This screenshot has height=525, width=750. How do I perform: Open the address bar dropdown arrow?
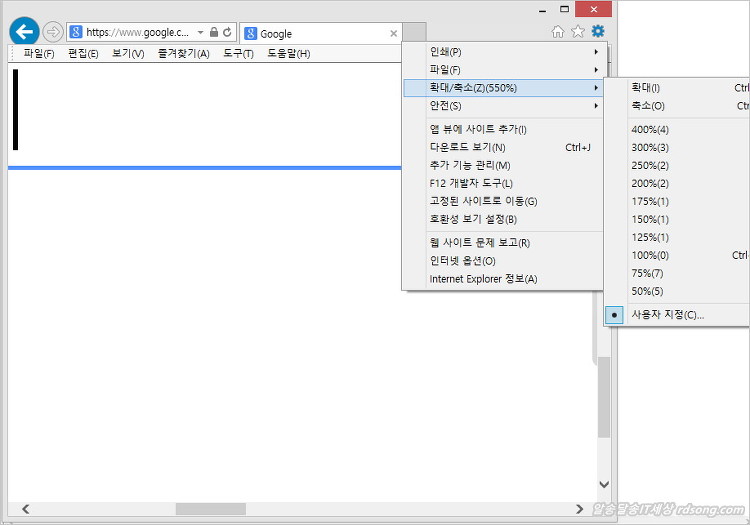point(200,33)
